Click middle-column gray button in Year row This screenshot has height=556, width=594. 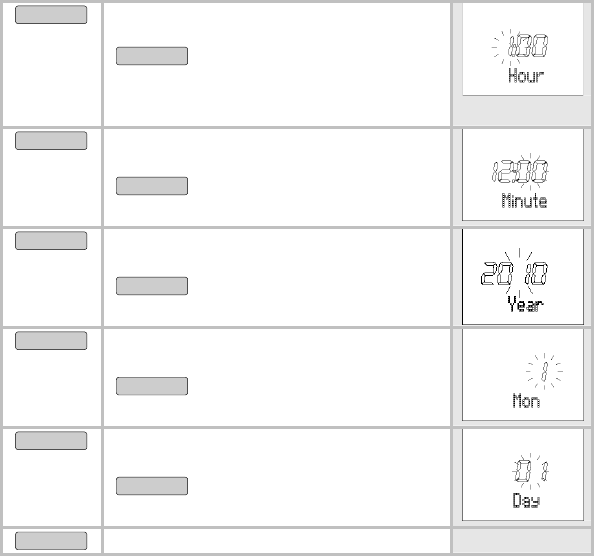tap(152, 286)
